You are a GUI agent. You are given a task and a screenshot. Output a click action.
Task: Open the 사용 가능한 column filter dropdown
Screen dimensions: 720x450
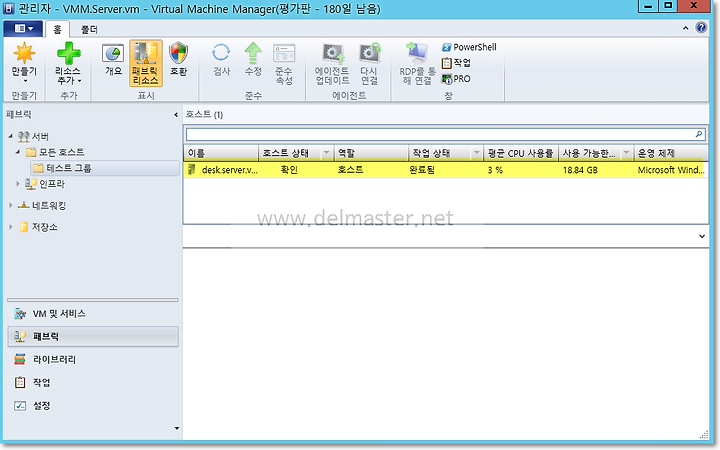(x=627, y=153)
